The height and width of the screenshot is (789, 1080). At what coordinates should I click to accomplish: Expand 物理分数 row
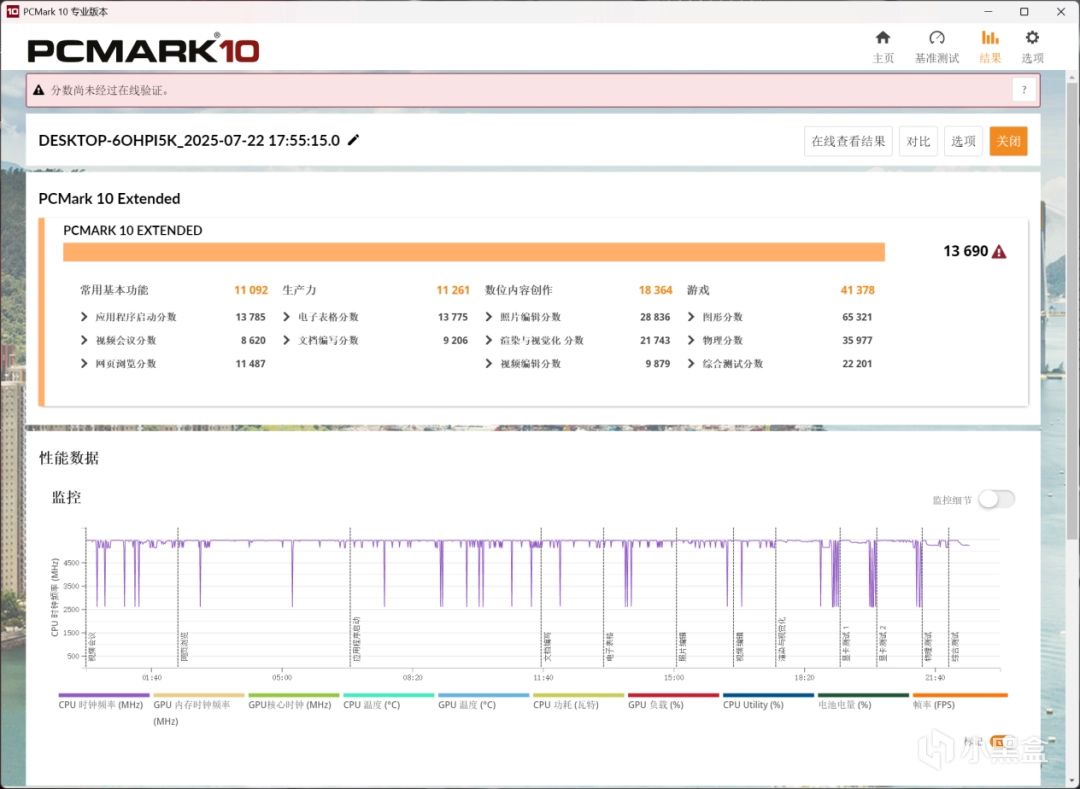[x=691, y=340]
